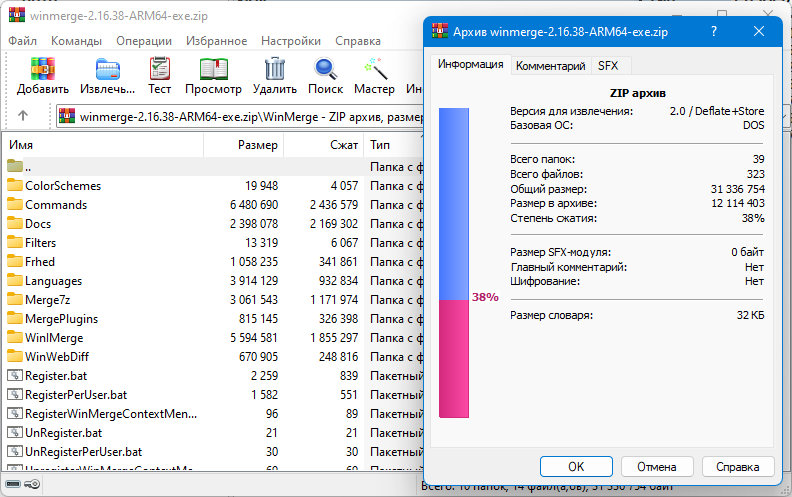Screen dimensions: 792x497
Task: Click the Удалить trash icon
Action: point(275,69)
